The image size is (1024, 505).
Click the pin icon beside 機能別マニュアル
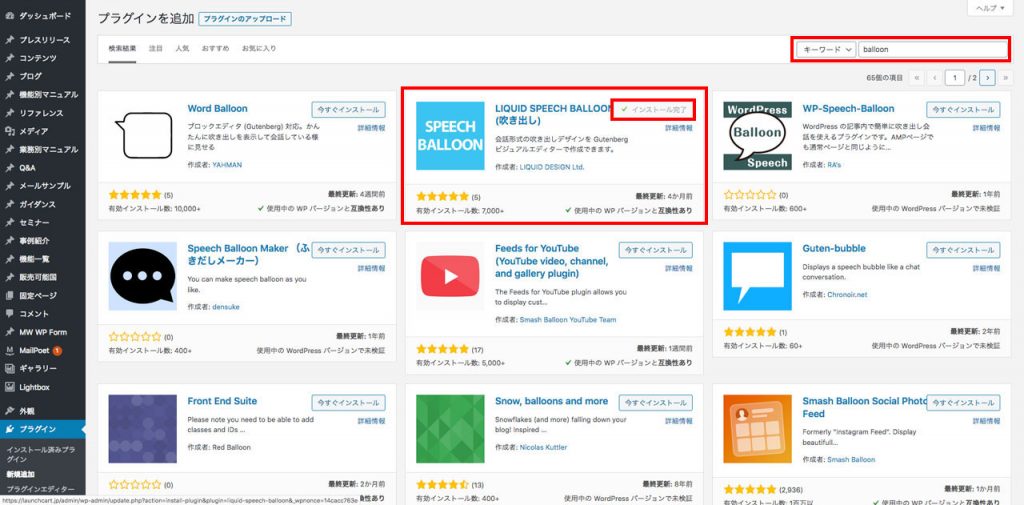click(9, 95)
